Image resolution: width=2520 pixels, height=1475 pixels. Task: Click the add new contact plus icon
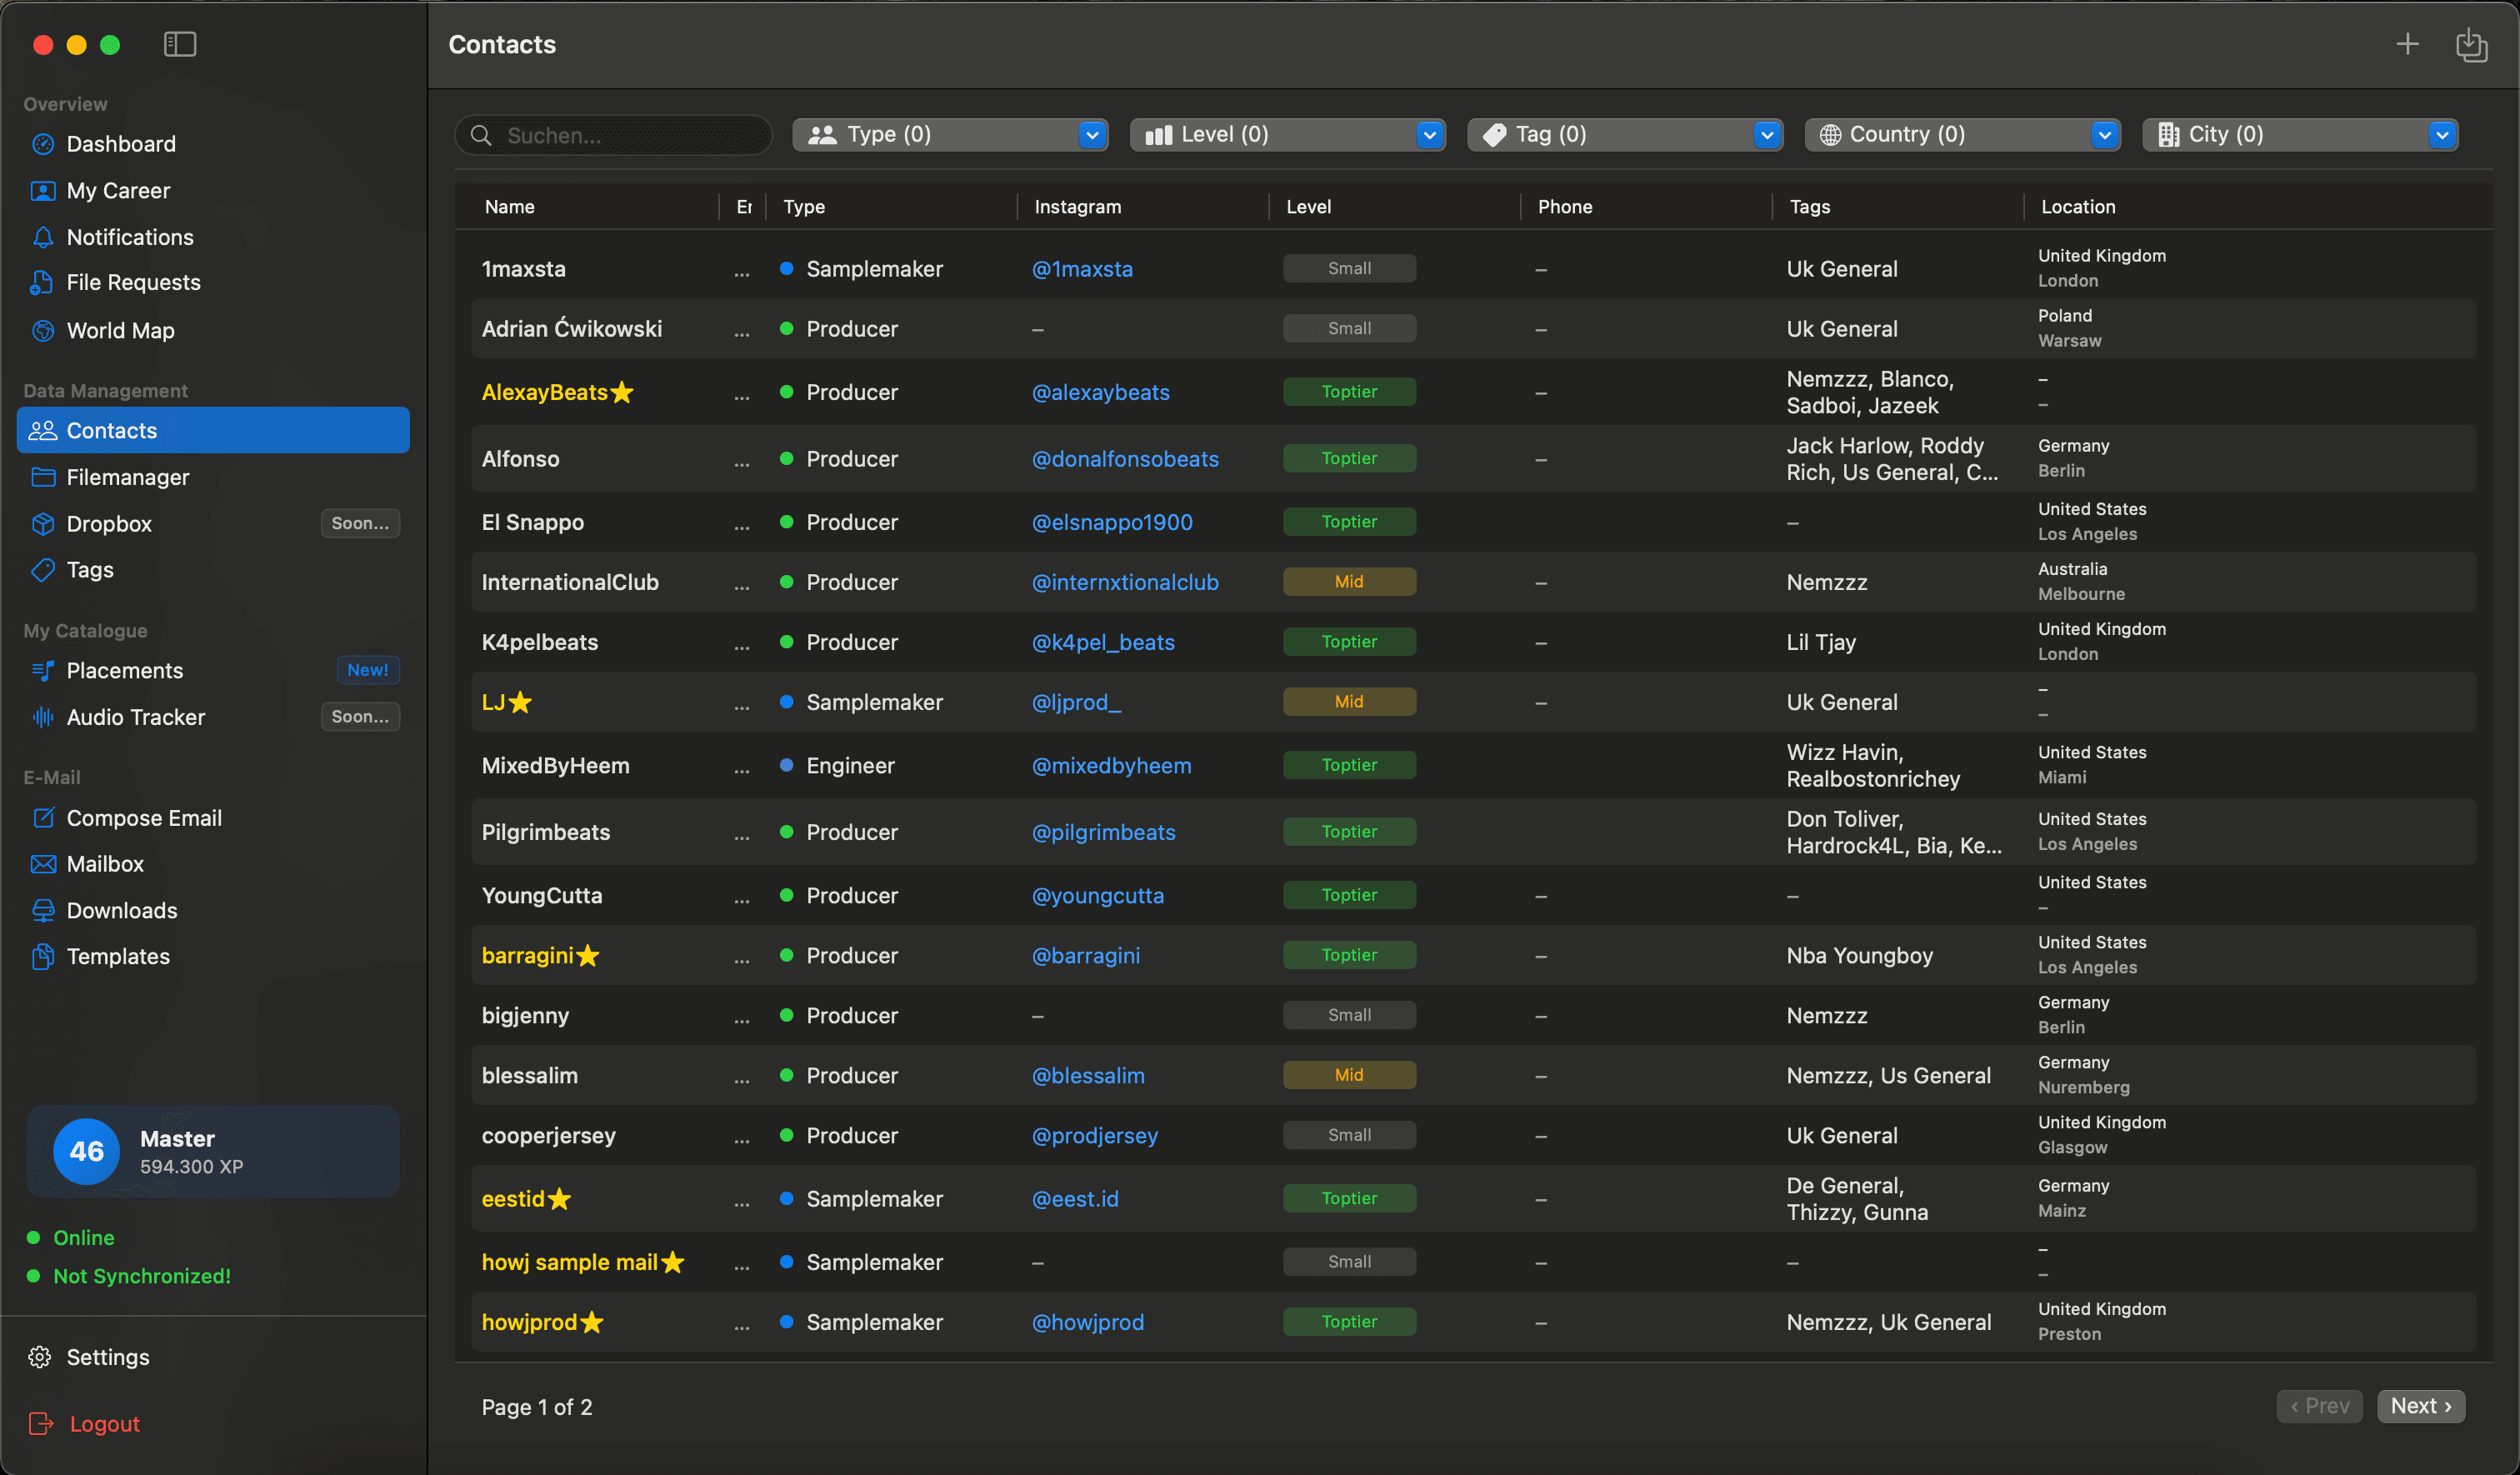tap(2407, 44)
